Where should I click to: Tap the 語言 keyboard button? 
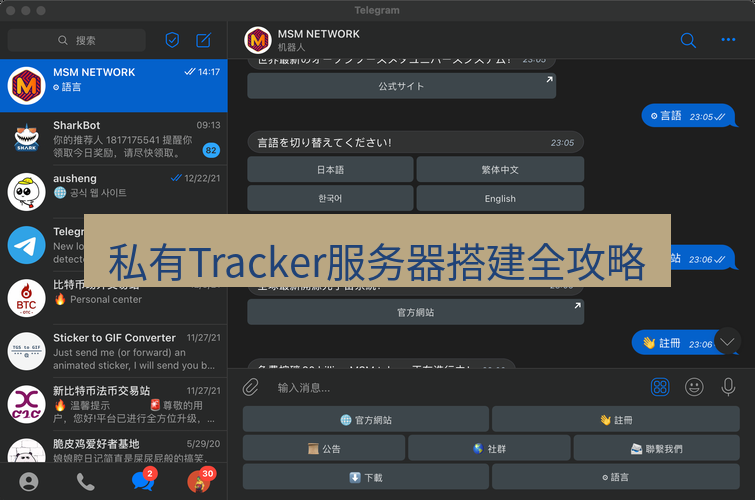[616, 477]
